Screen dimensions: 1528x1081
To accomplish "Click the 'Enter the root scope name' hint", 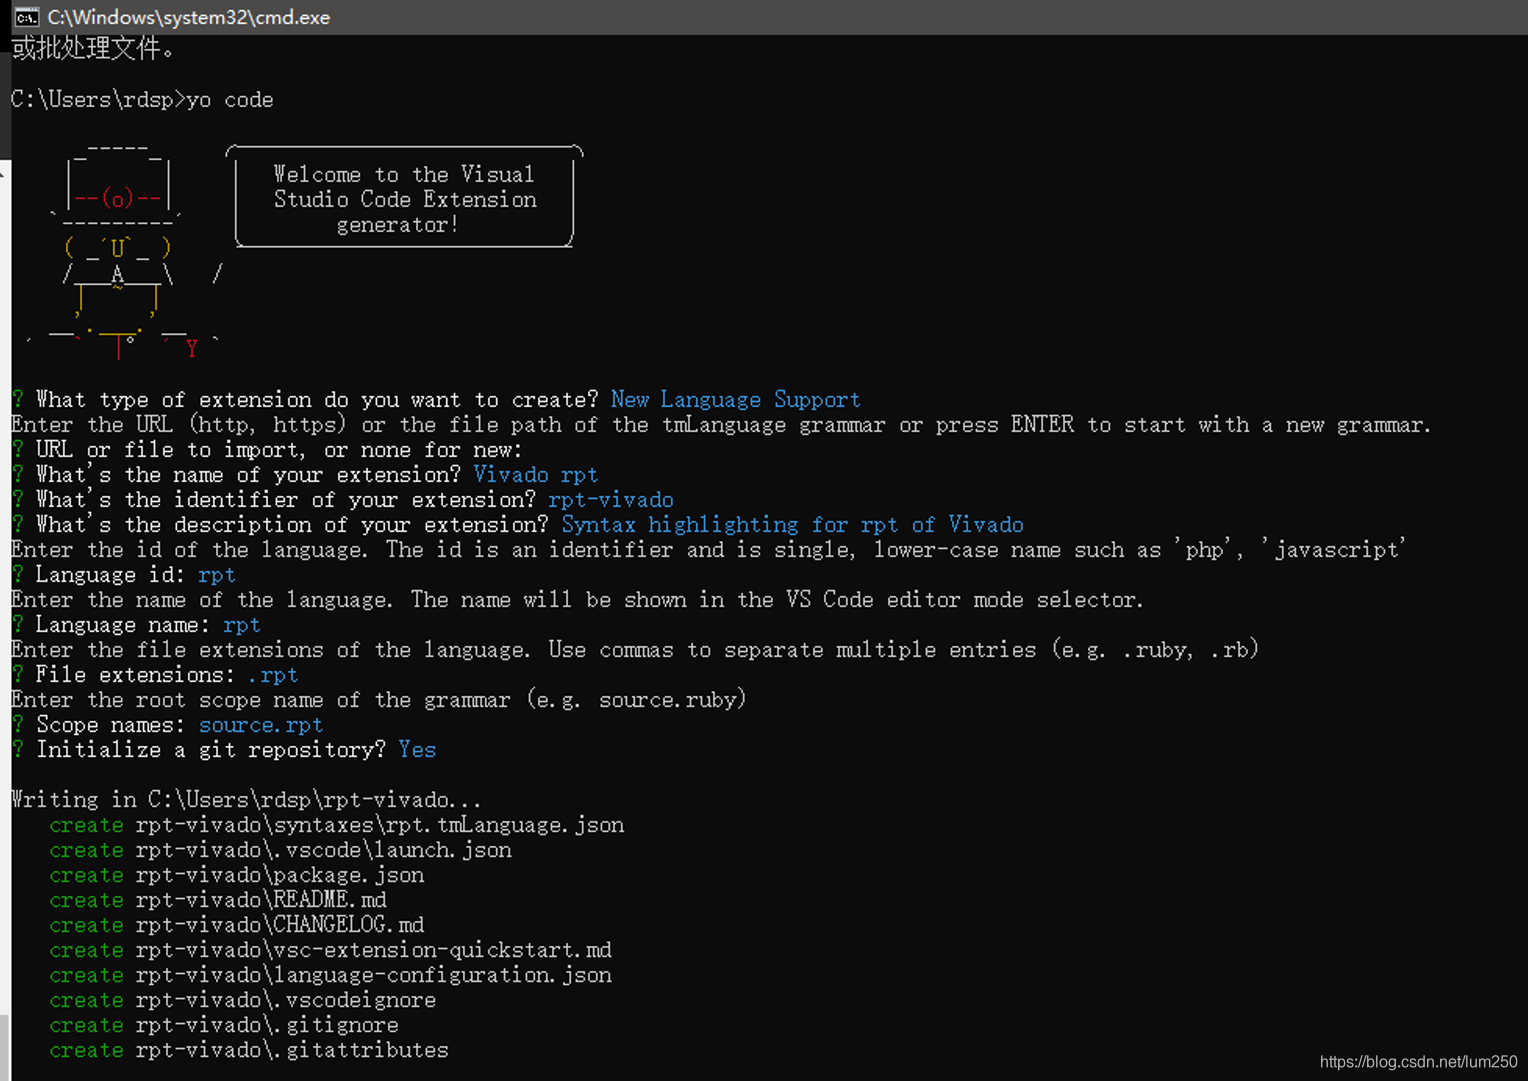I will (x=379, y=700).
